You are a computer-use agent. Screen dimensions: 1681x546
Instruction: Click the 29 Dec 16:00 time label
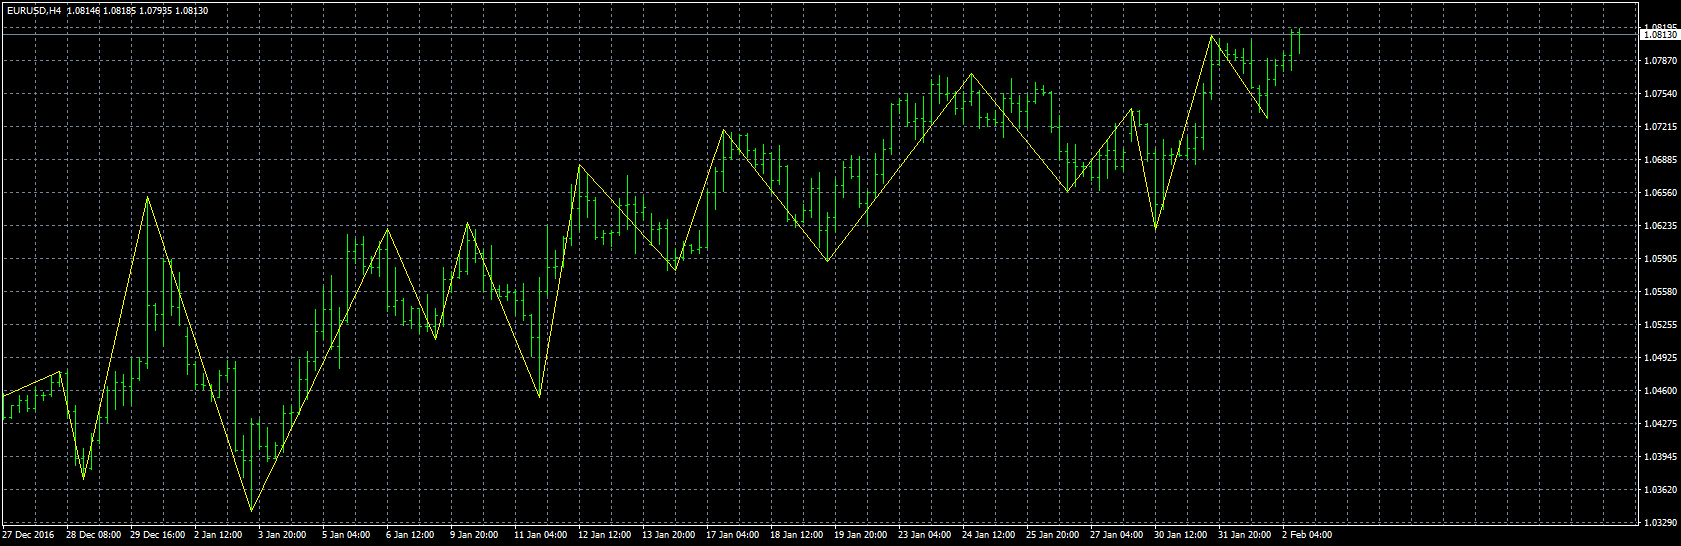coord(158,535)
